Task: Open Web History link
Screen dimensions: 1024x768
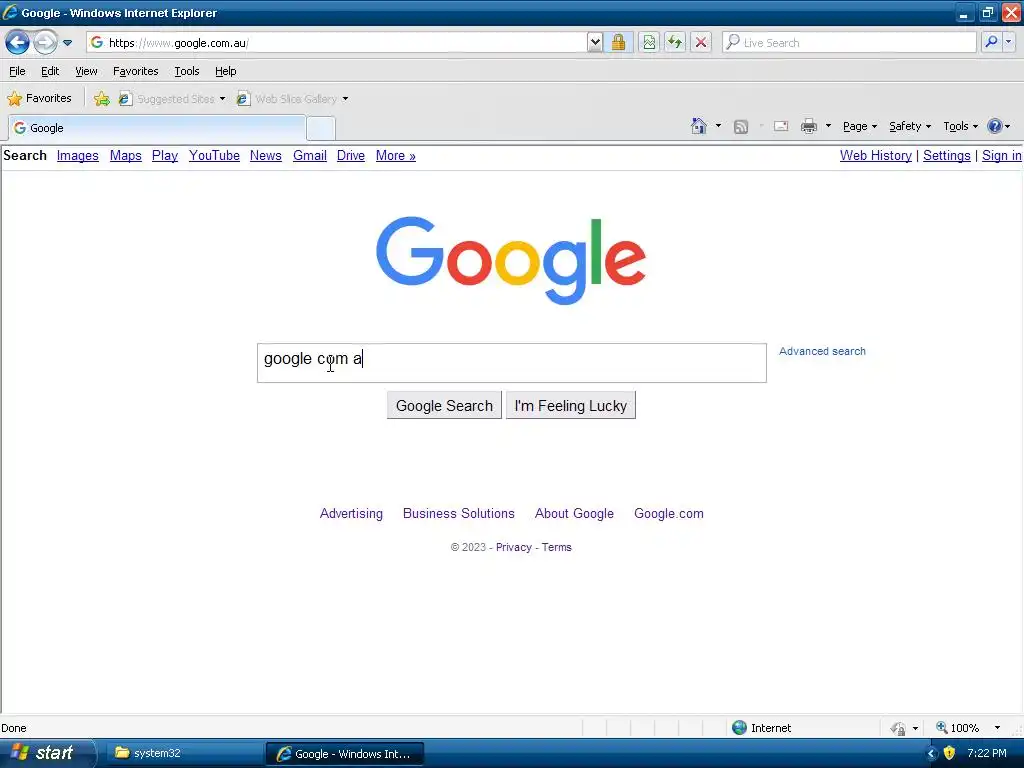Action: pyautogui.click(x=876, y=155)
